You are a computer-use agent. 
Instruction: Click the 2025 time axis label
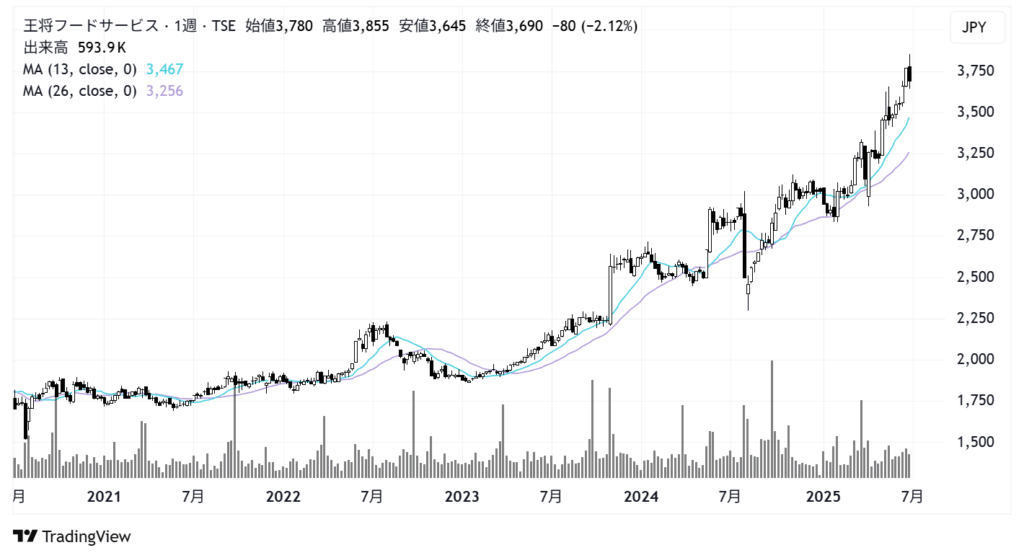823,497
